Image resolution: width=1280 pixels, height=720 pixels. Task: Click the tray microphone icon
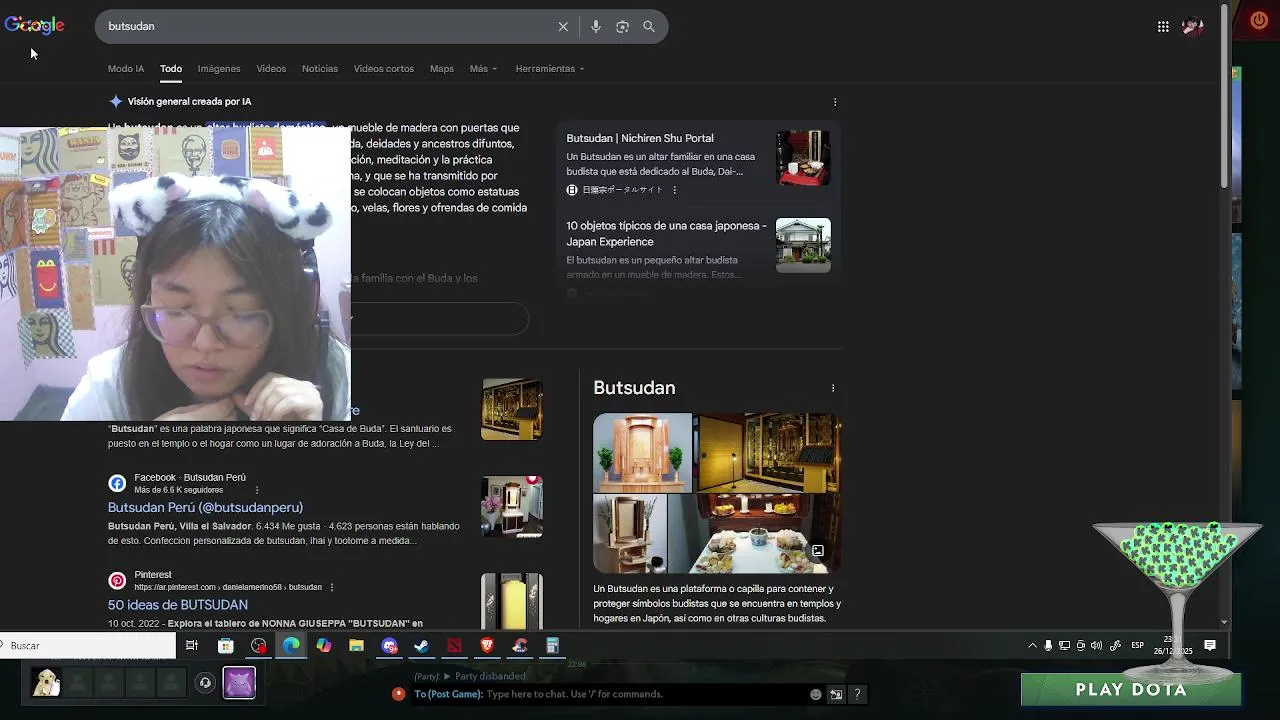tap(1048, 646)
